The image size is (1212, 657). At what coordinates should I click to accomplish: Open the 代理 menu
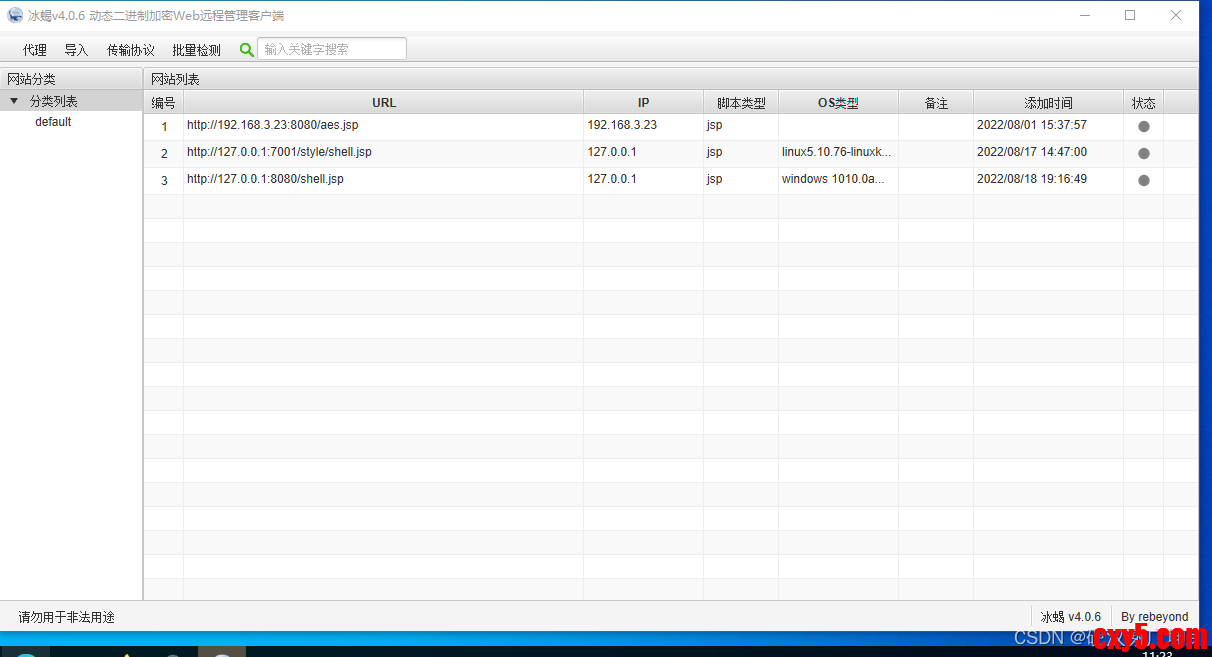pos(35,50)
